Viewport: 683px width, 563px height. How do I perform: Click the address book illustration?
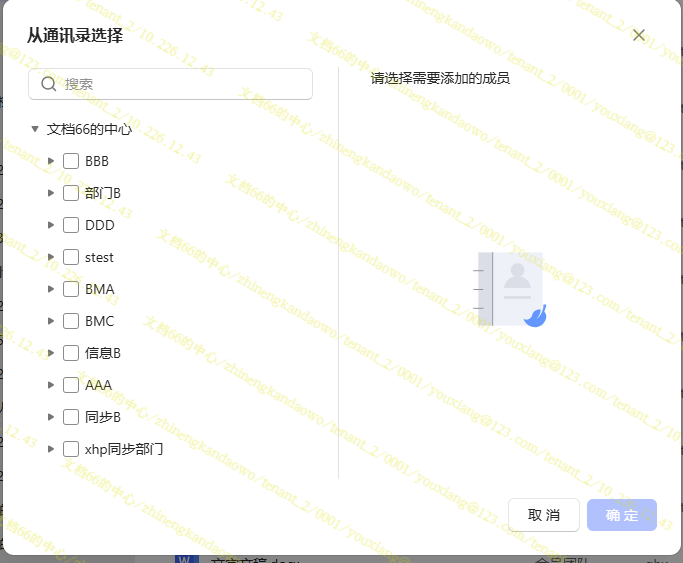[x=512, y=290]
